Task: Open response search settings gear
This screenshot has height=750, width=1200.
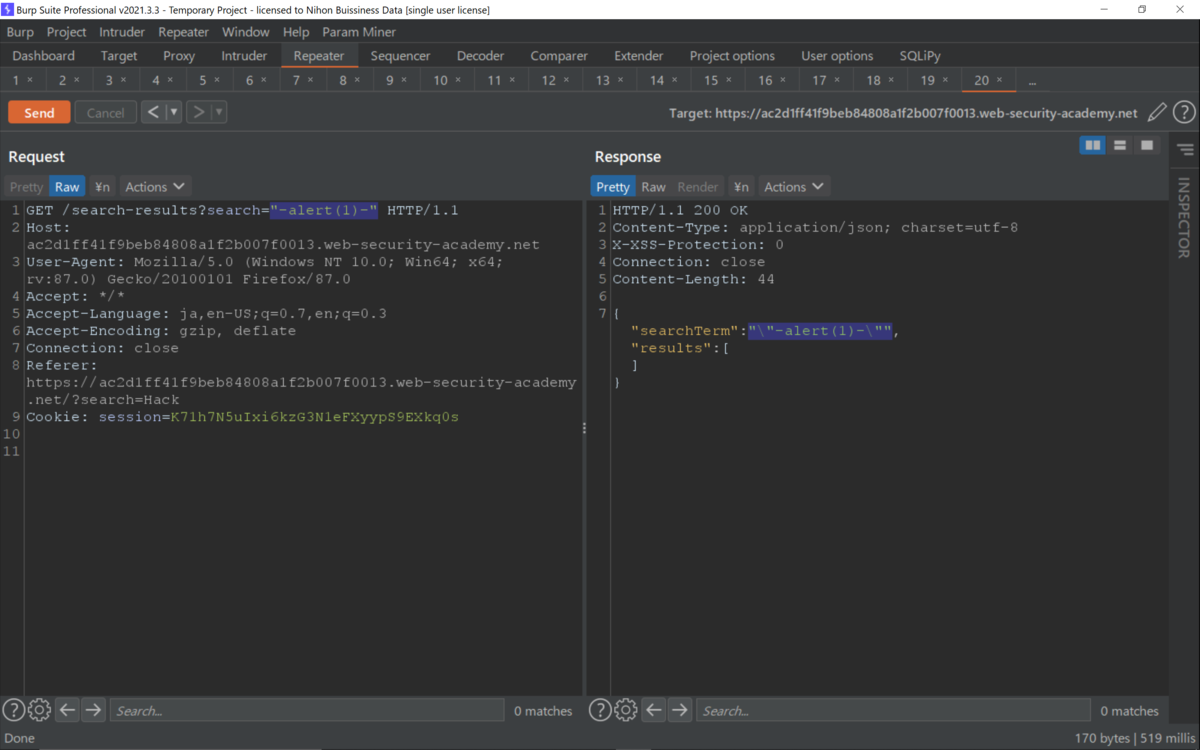Action: tap(626, 710)
